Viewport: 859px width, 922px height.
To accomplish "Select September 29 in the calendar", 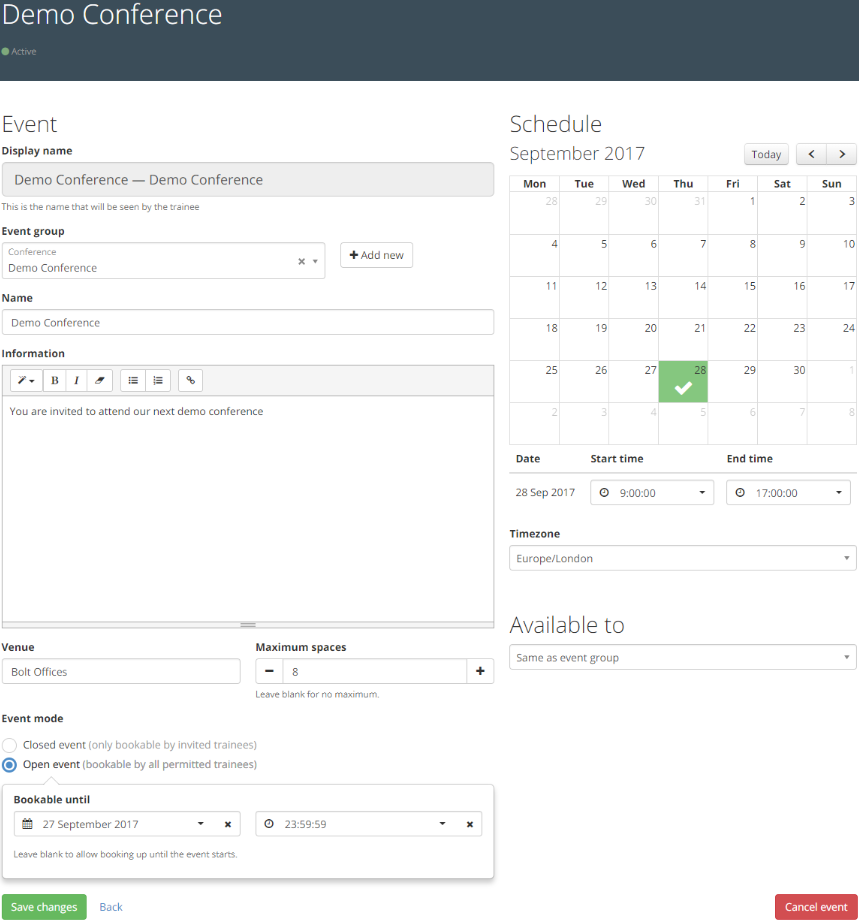I will tap(733, 382).
